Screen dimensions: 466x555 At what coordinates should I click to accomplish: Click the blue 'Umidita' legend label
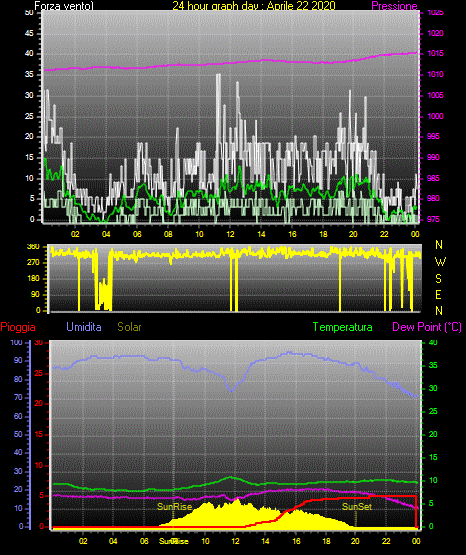tap(84, 327)
